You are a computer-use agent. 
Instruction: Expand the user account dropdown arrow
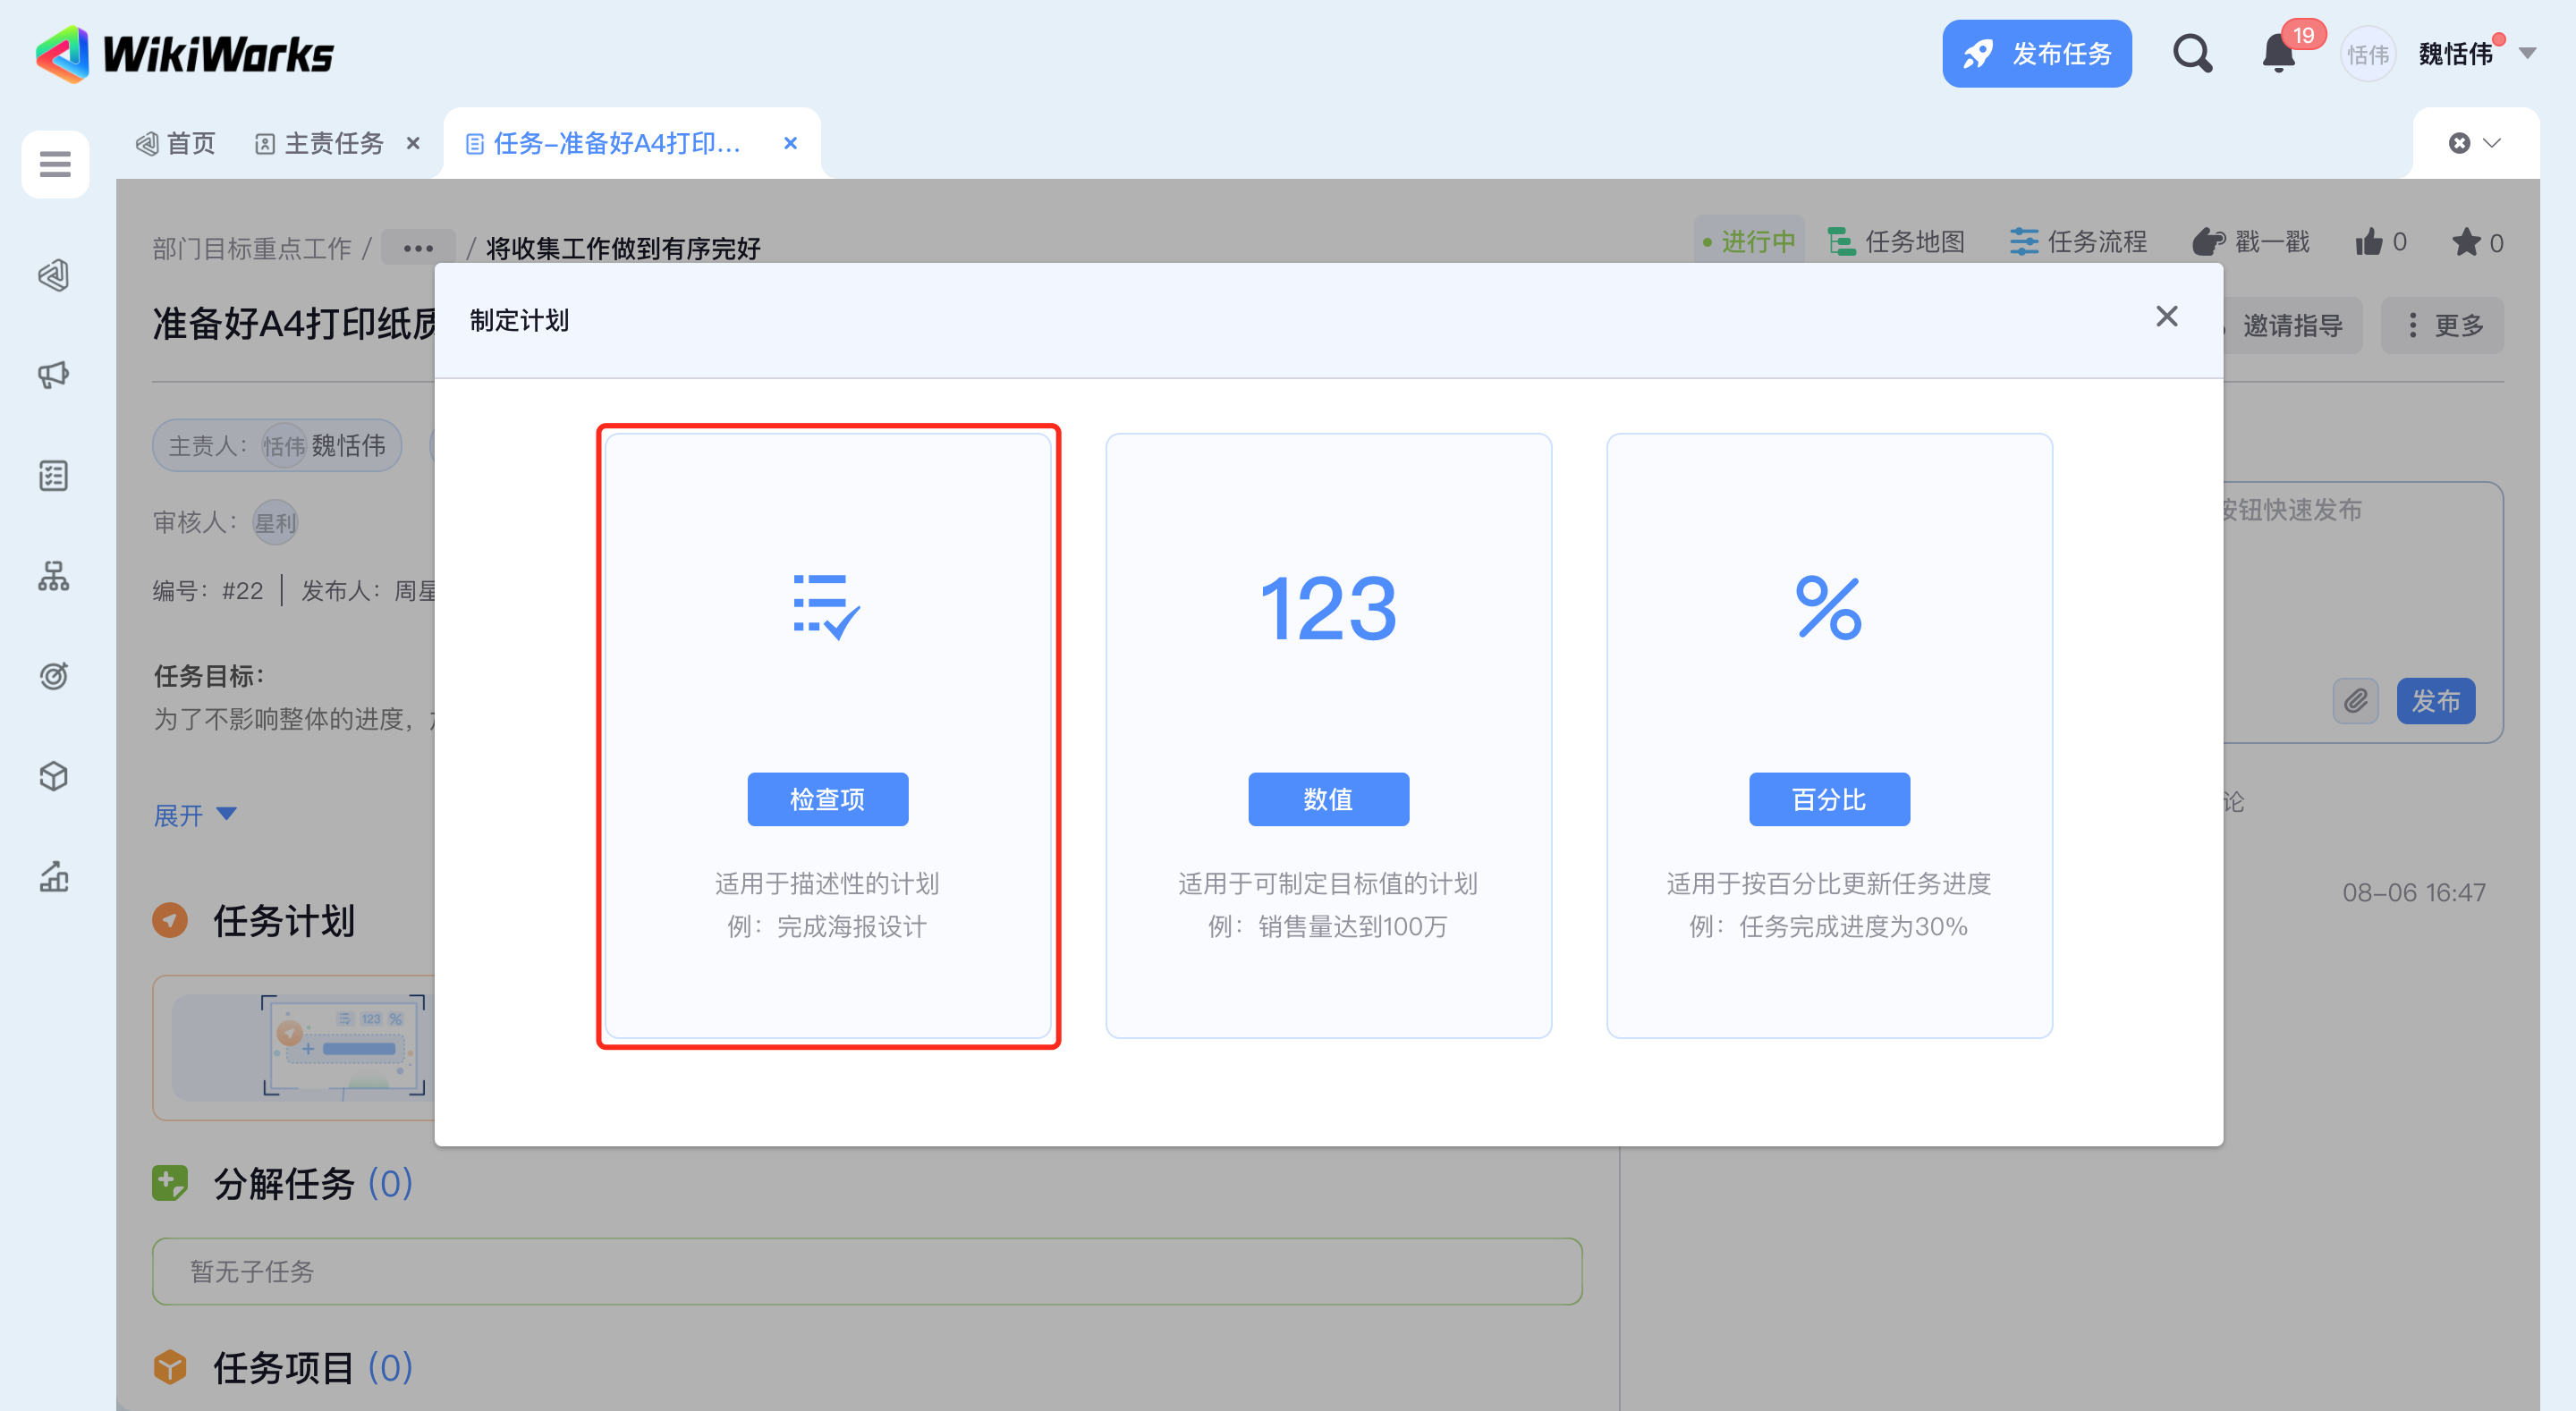pyautogui.click(x=2527, y=54)
